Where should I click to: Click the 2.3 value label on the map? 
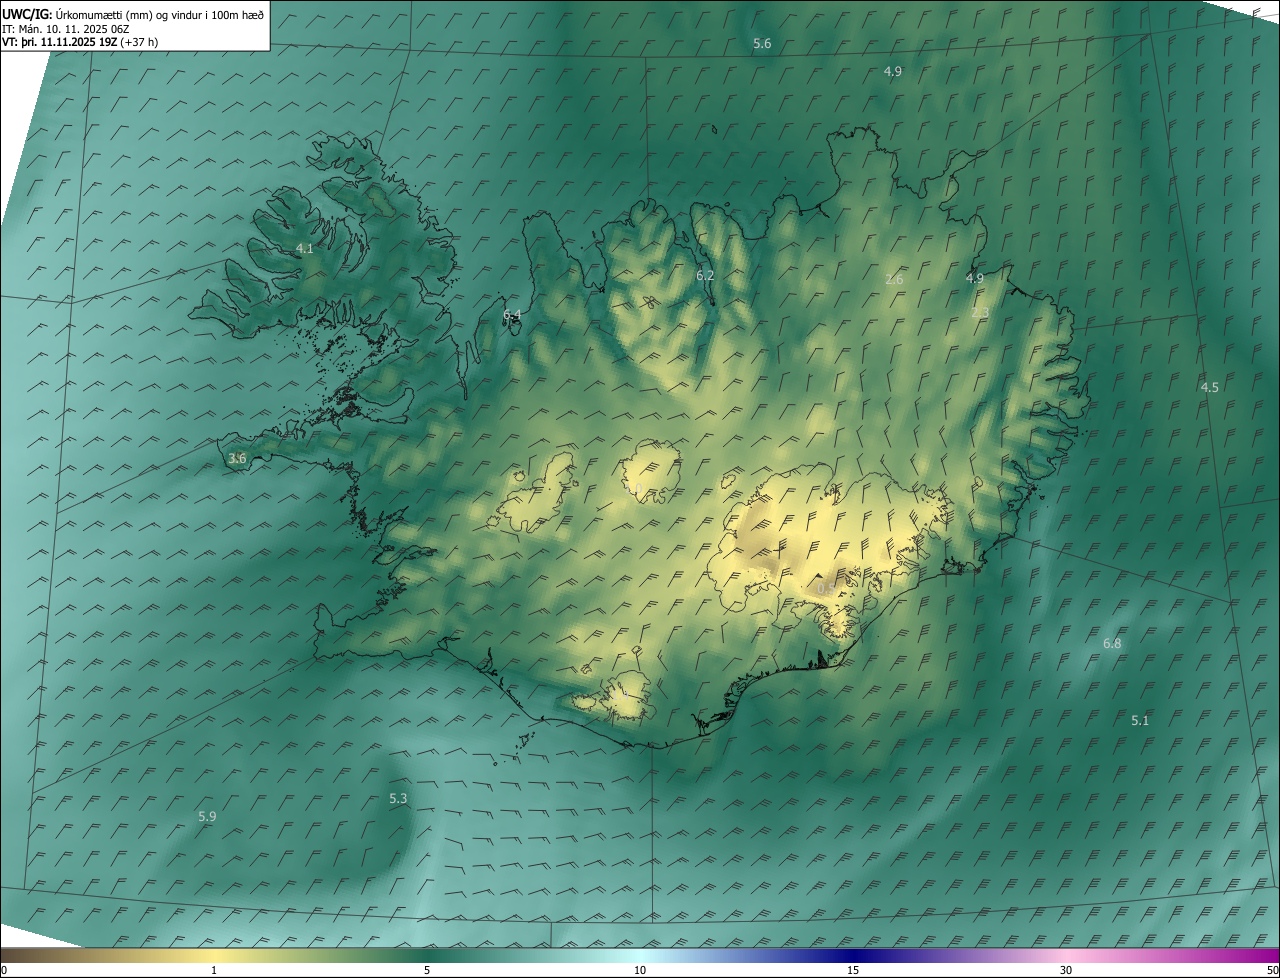coord(980,313)
